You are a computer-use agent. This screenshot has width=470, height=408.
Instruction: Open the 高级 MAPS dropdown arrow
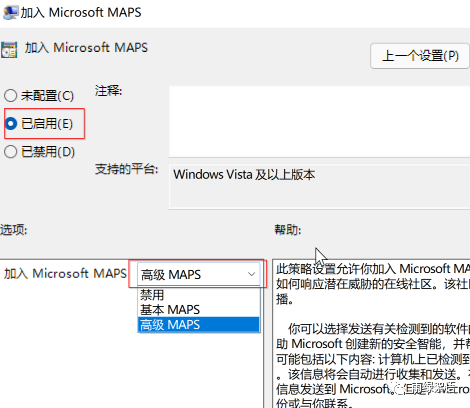tap(252, 274)
